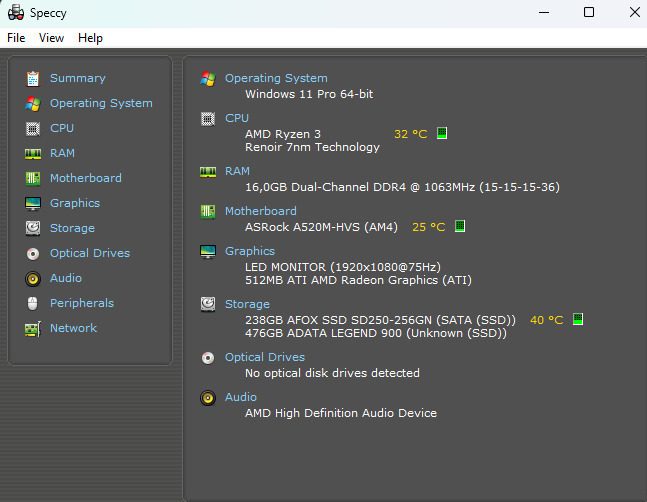Select Graphics in the sidebar
This screenshot has width=647, height=502.
[75, 203]
